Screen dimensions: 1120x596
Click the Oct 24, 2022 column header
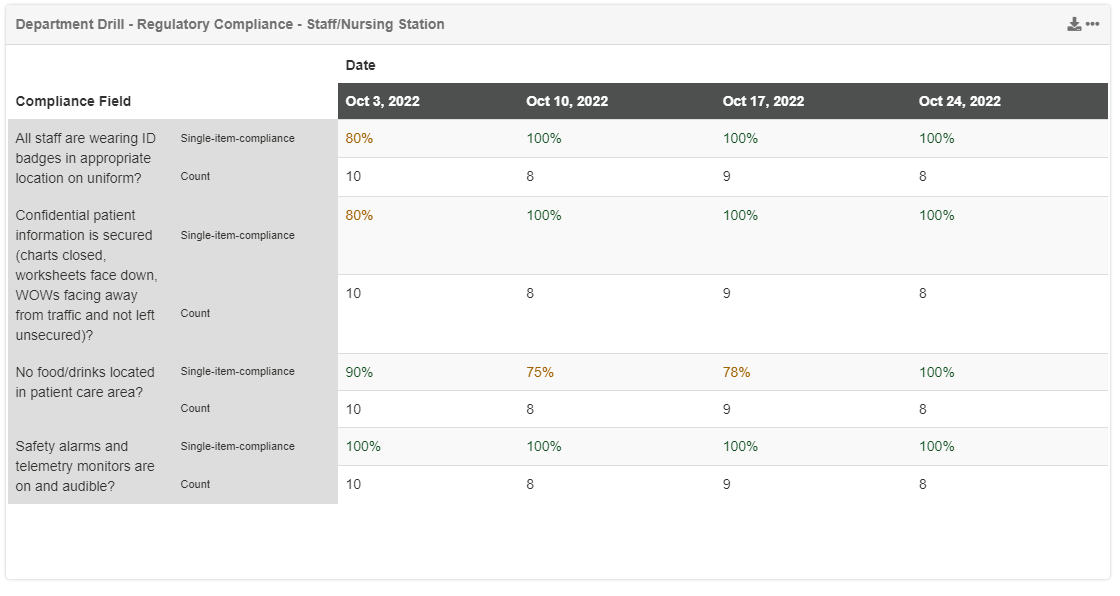959,101
